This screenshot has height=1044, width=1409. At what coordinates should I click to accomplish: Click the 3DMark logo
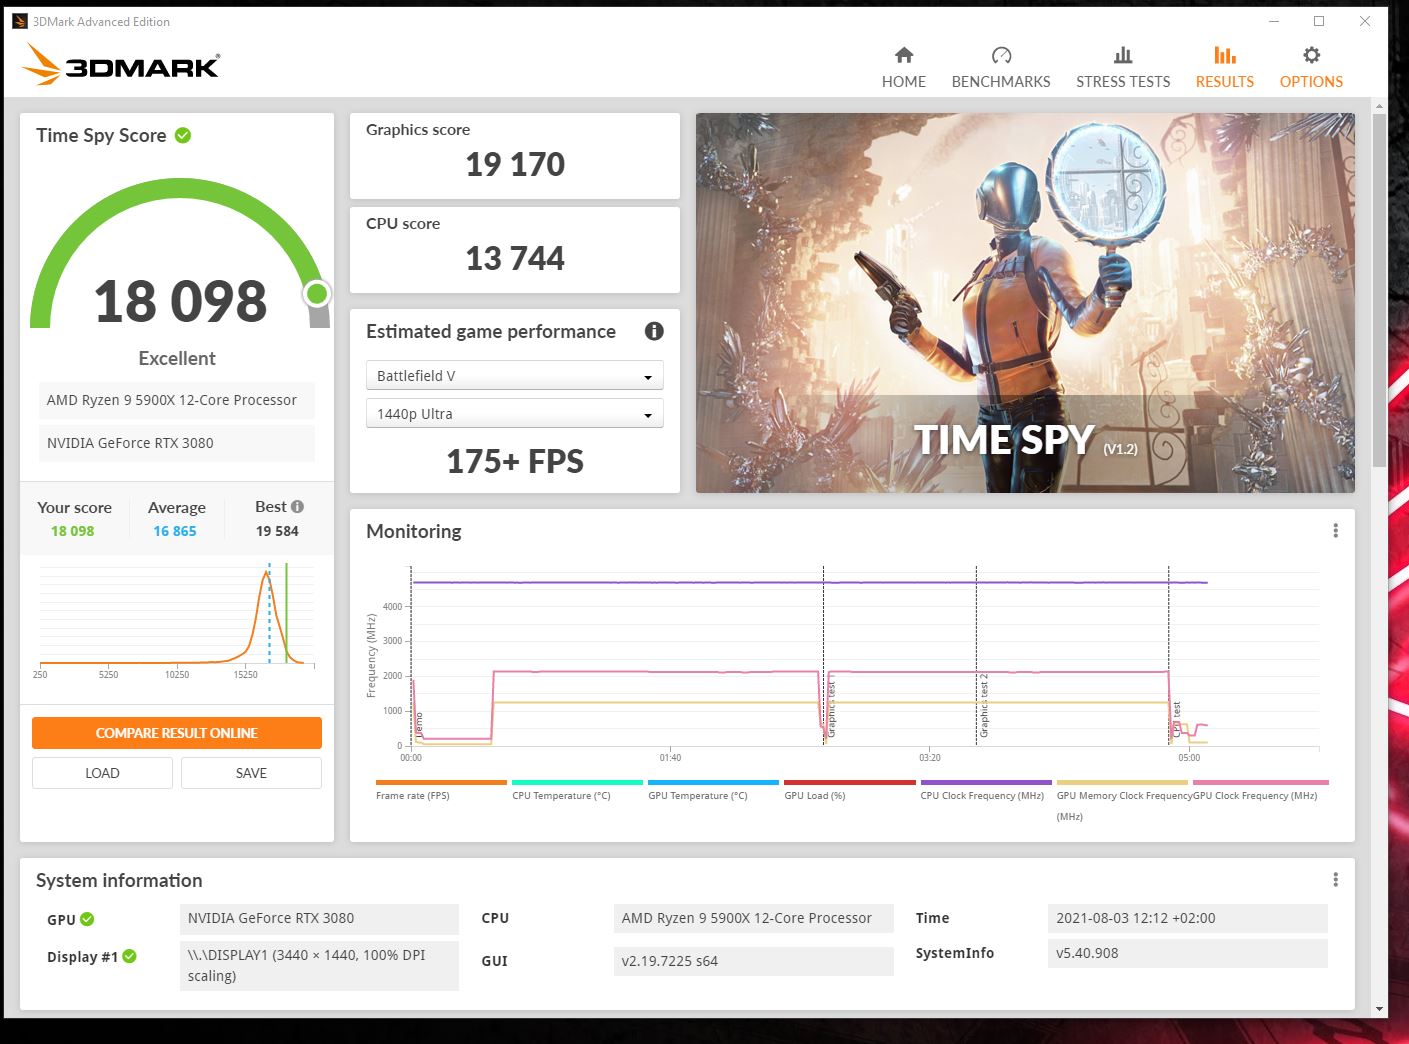(x=120, y=65)
